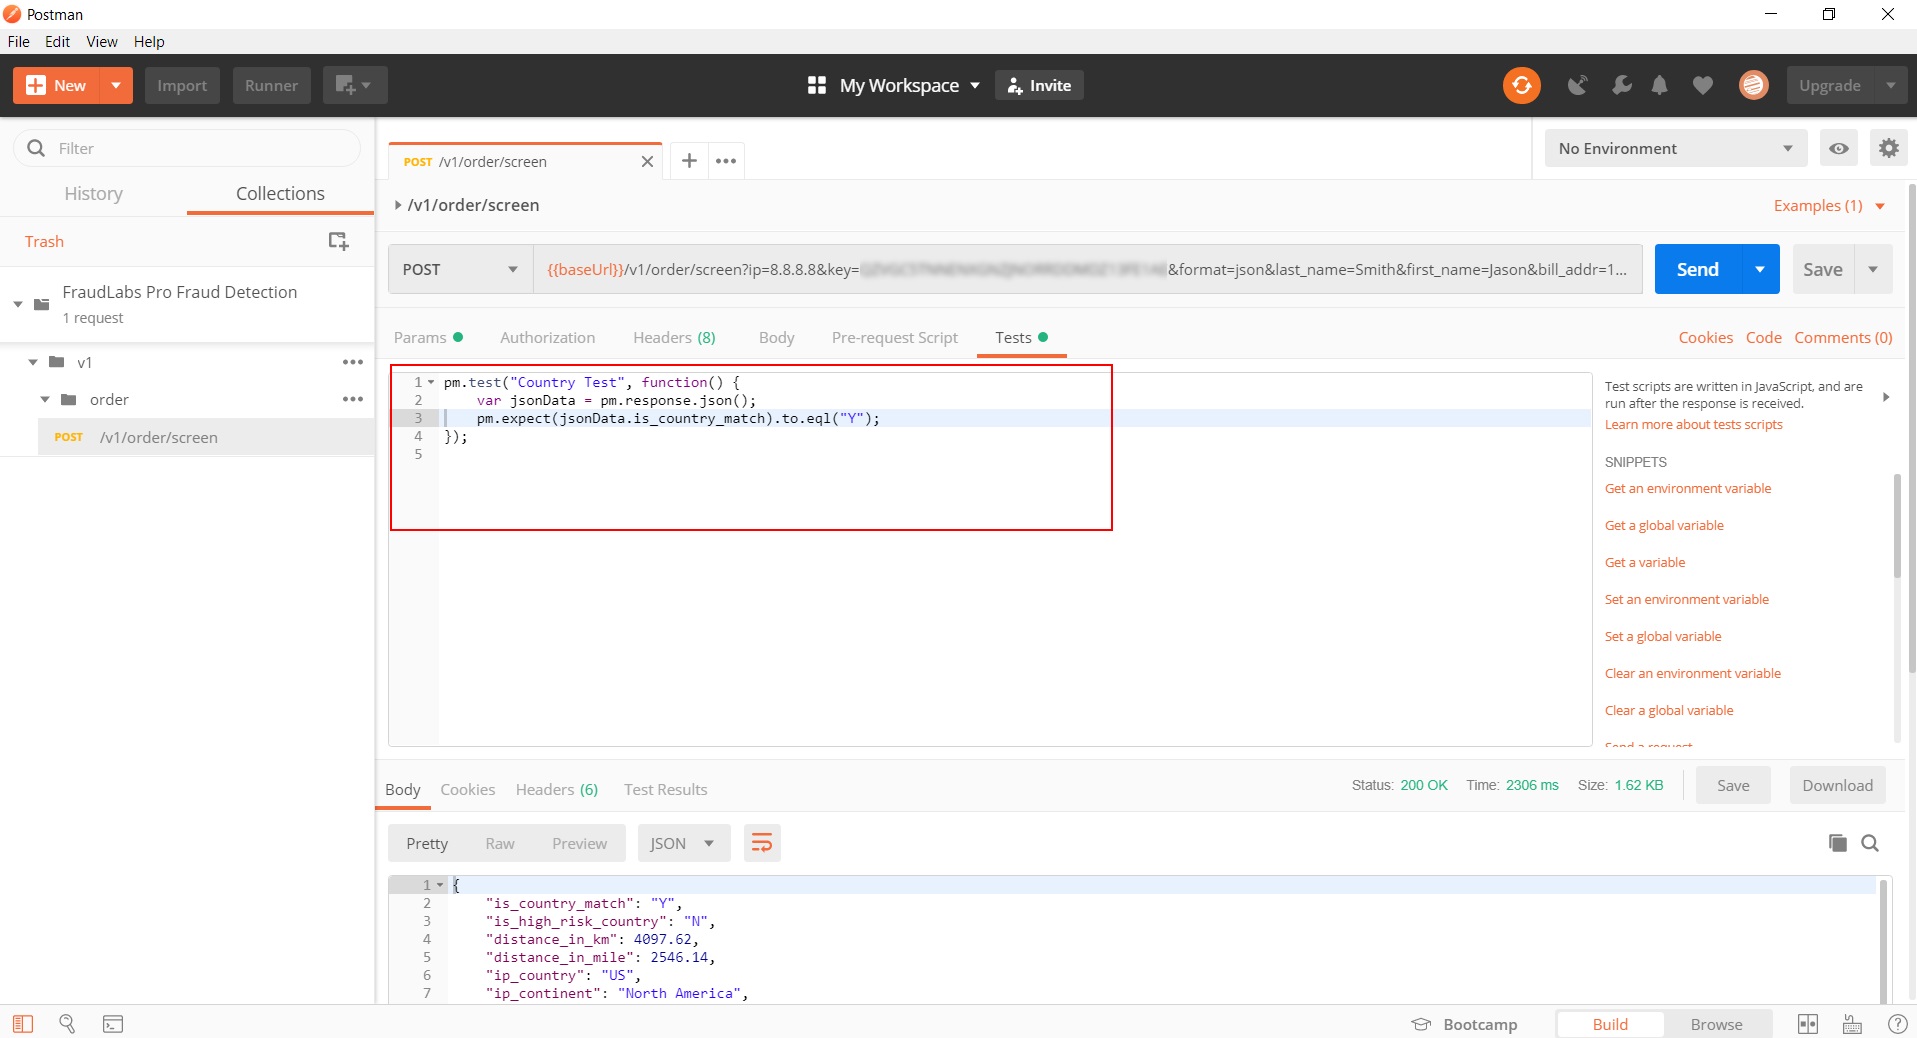
Task: Collapse the v1 folder
Action: click(x=33, y=362)
